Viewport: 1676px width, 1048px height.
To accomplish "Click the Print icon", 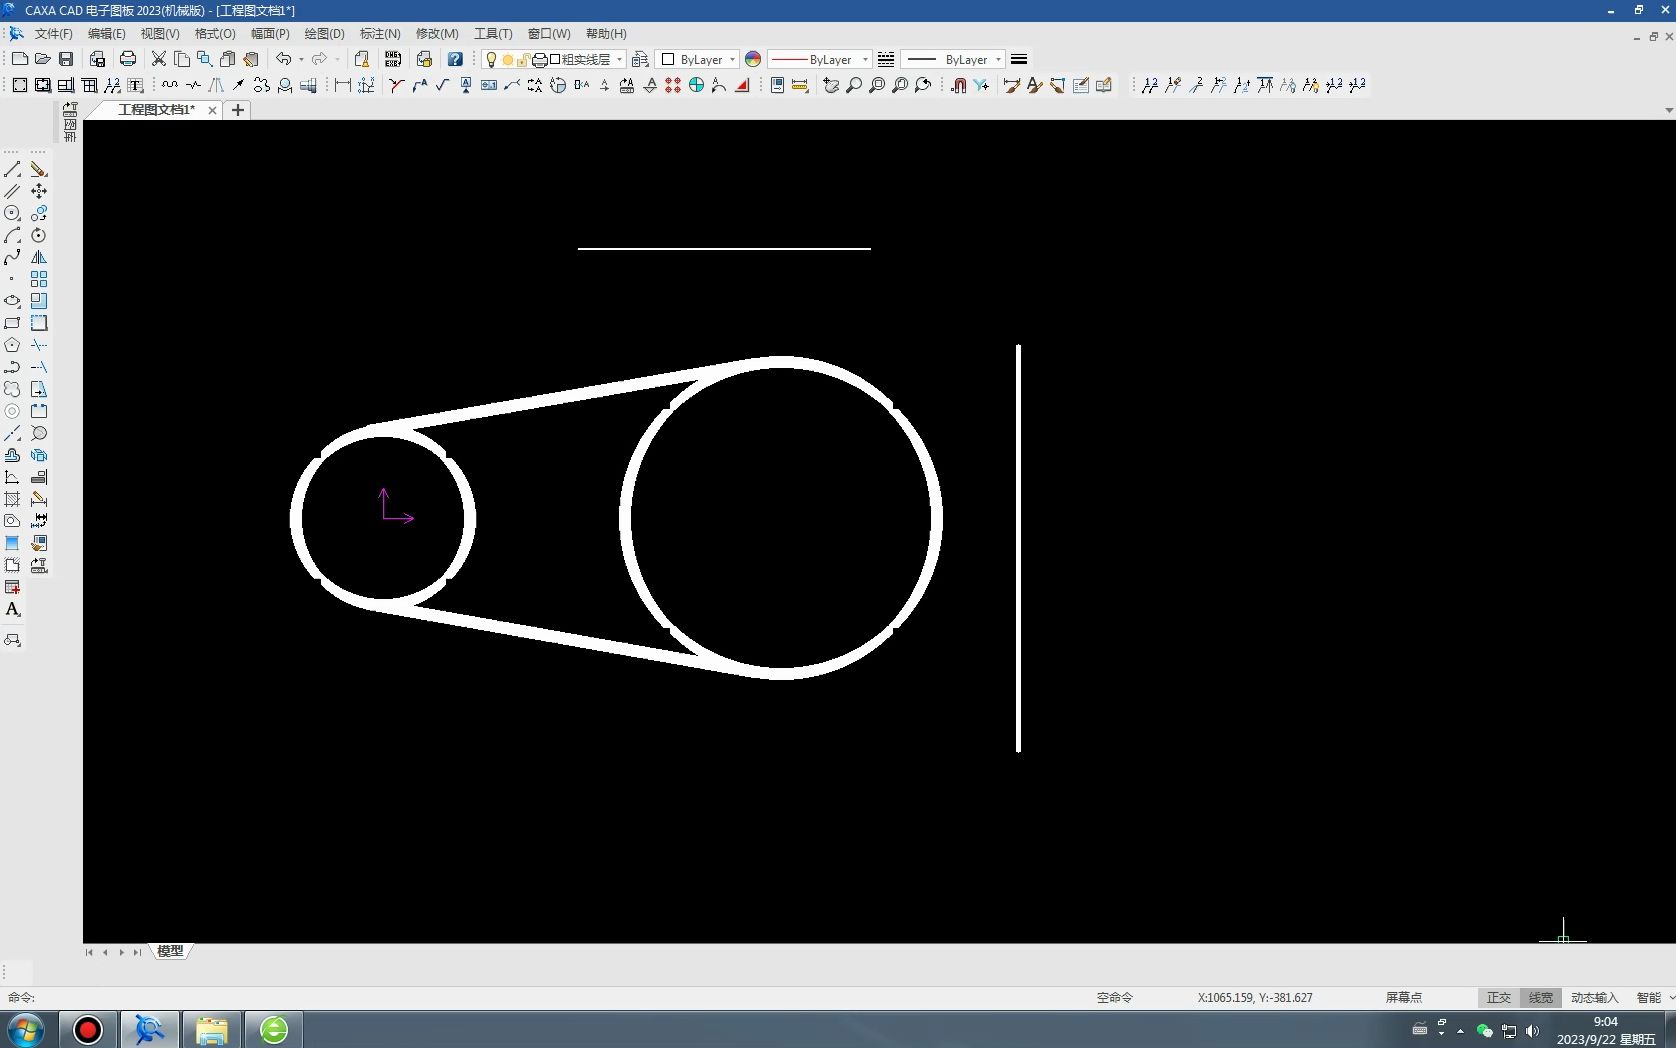I will tap(128, 59).
